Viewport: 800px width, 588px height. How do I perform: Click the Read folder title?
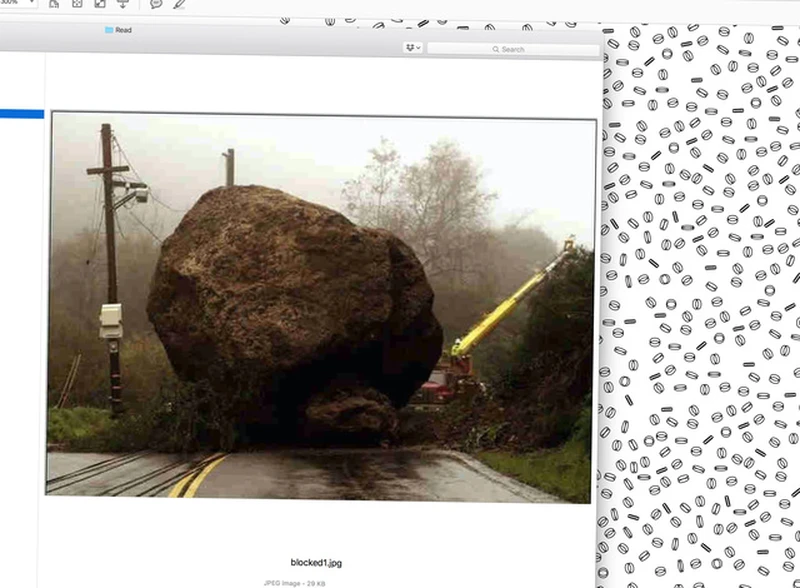pos(118,30)
